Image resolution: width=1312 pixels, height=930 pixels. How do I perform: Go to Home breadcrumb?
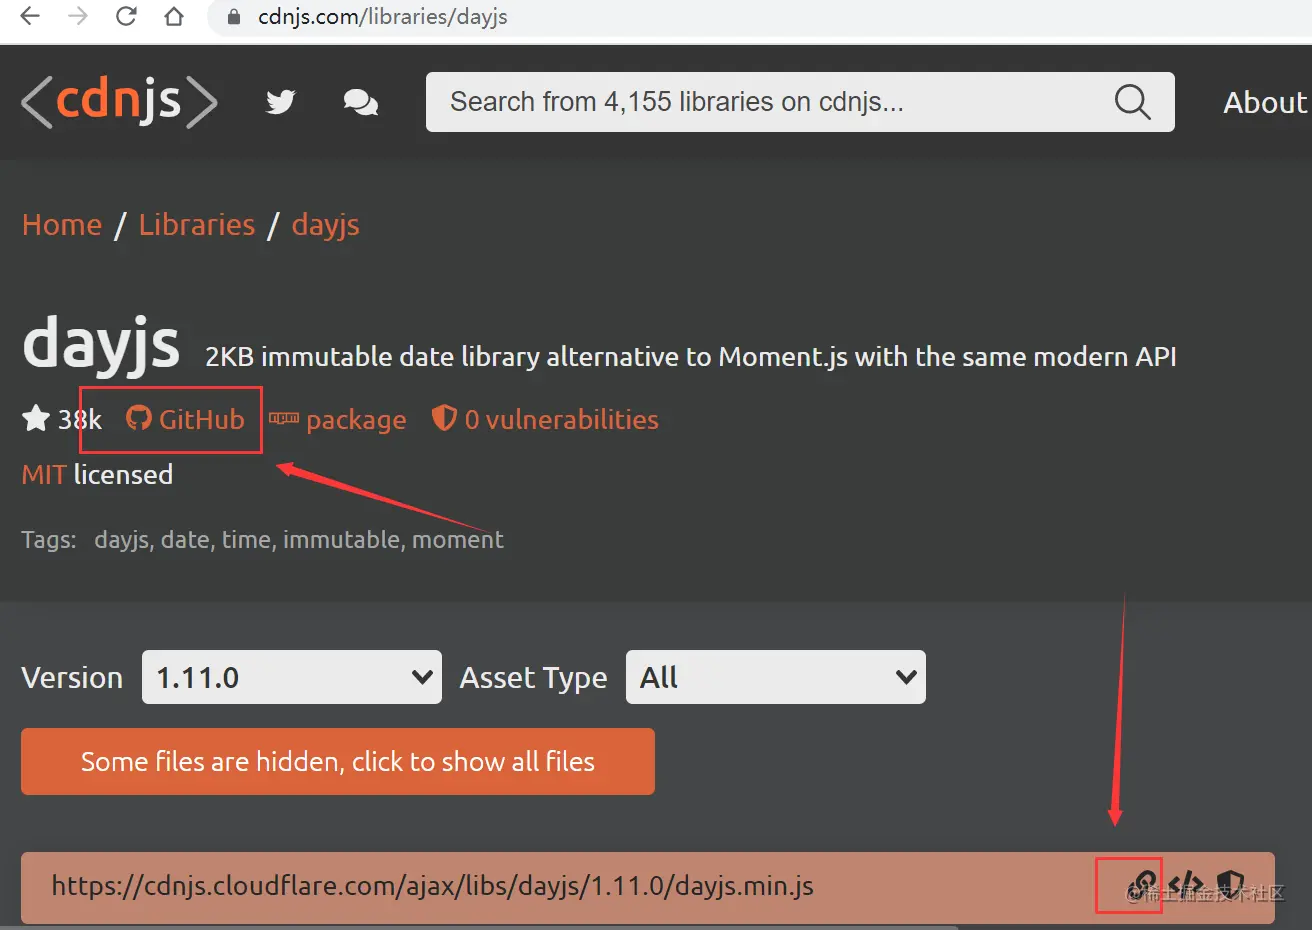[62, 225]
